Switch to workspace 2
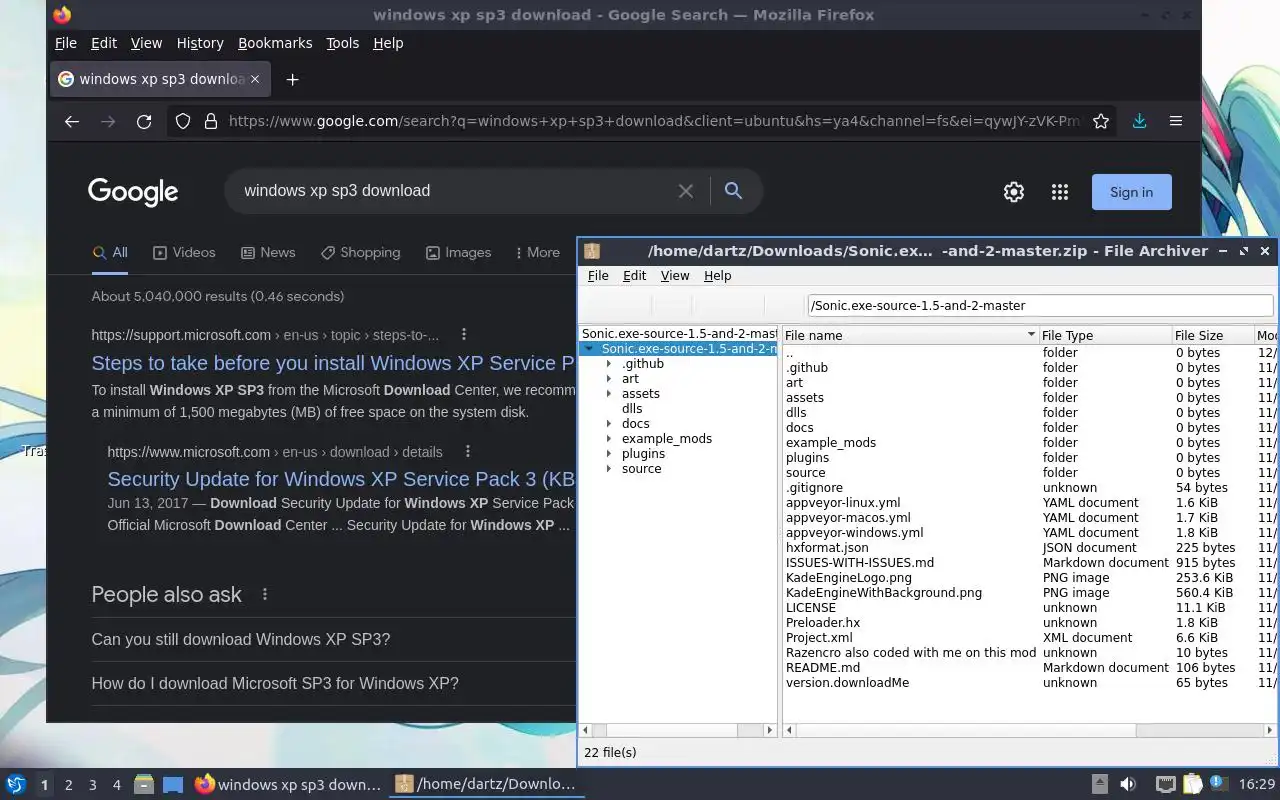 point(68,785)
